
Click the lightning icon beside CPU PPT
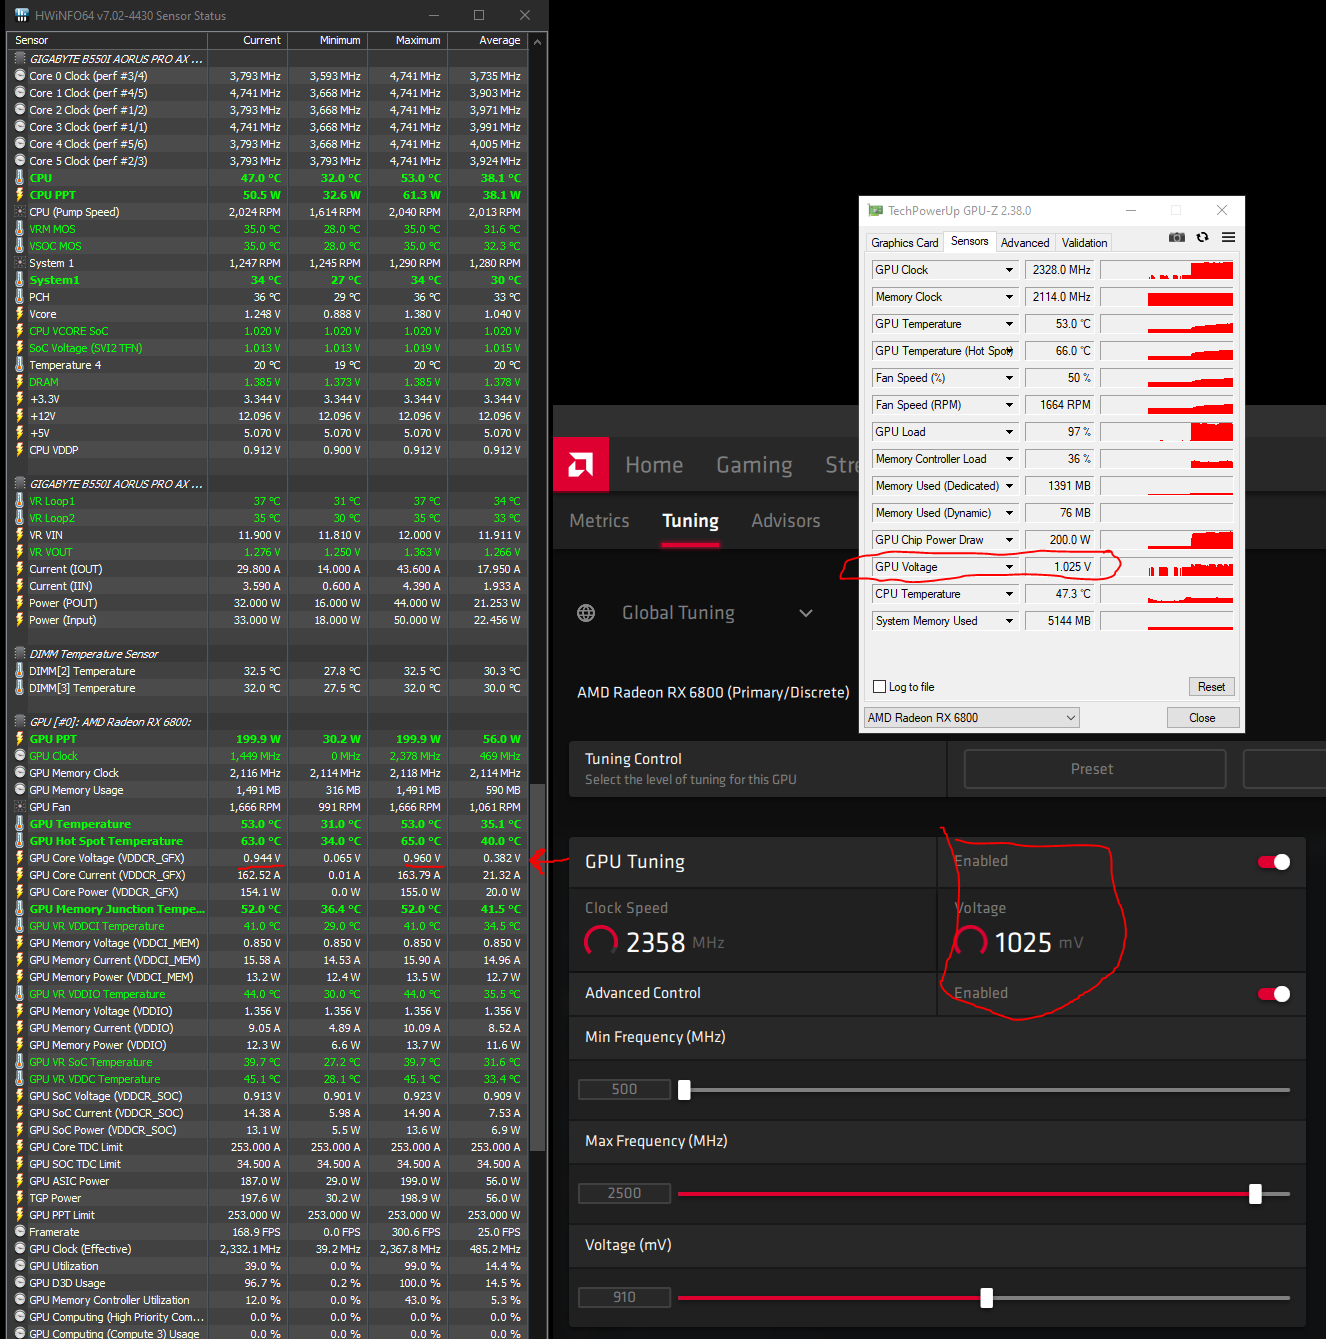point(20,195)
